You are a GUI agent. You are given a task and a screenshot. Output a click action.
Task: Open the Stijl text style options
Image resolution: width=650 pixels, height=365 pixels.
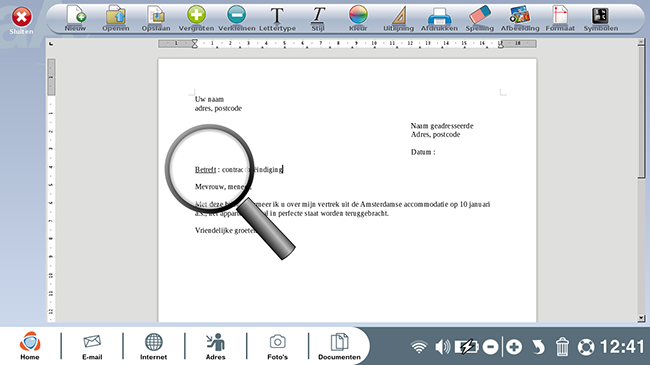coord(318,19)
